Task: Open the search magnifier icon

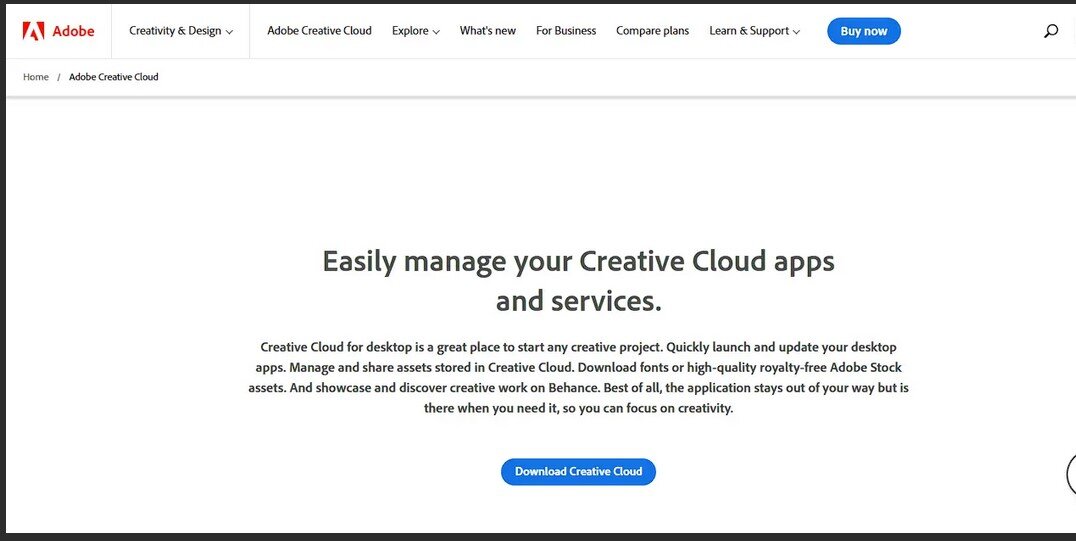Action: [x=1051, y=31]
